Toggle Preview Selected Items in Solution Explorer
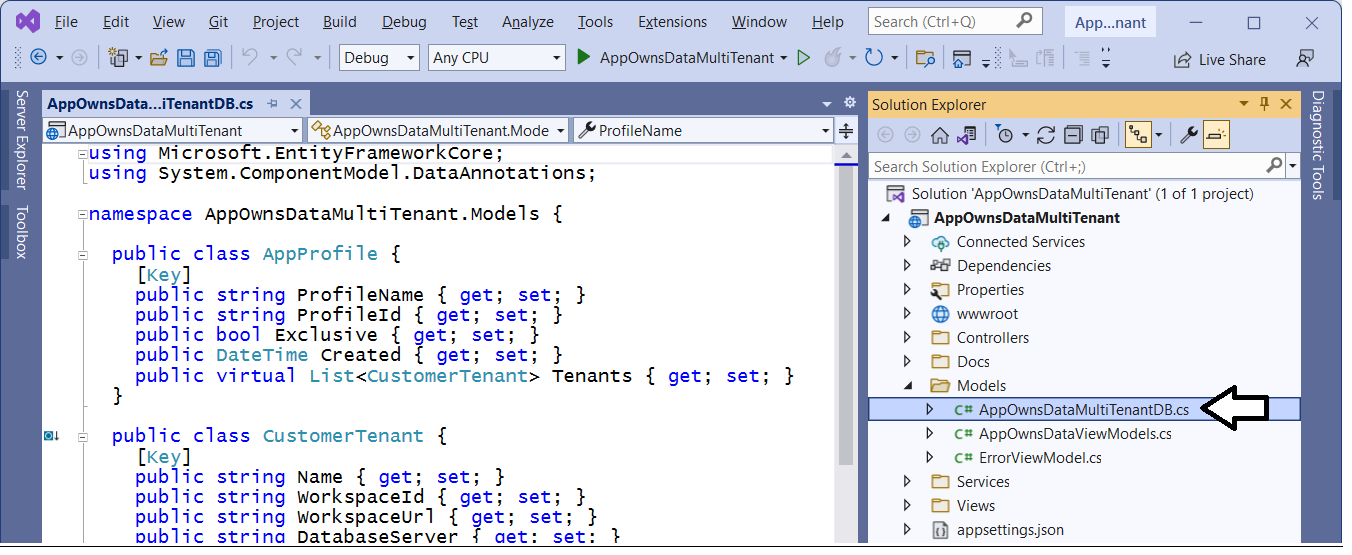This screenshot has width=1352, height=555. click(x=1216, y=135)
